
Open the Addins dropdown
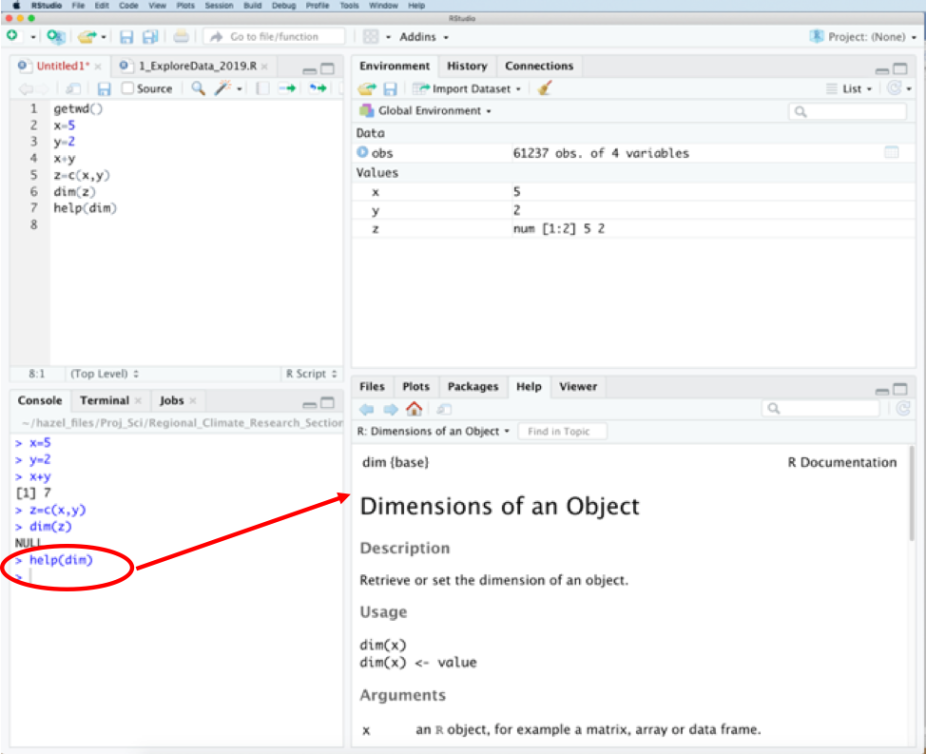423,37
